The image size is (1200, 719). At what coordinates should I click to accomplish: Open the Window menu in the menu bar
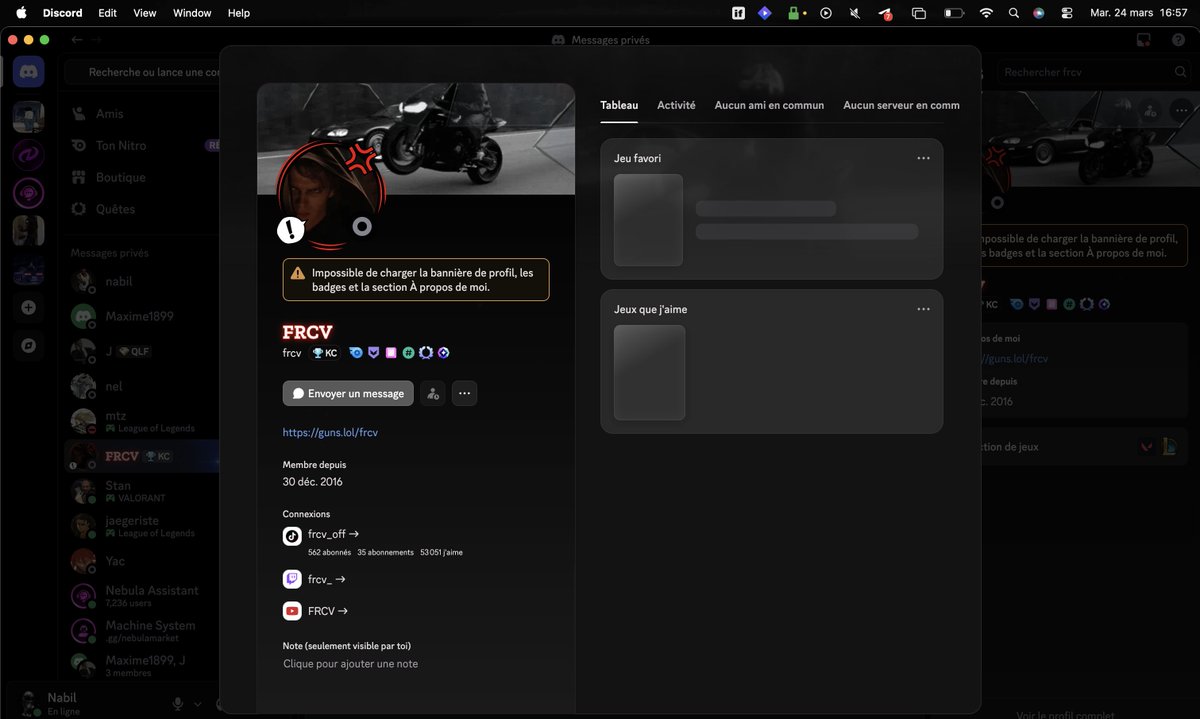(x=192, y=13)
